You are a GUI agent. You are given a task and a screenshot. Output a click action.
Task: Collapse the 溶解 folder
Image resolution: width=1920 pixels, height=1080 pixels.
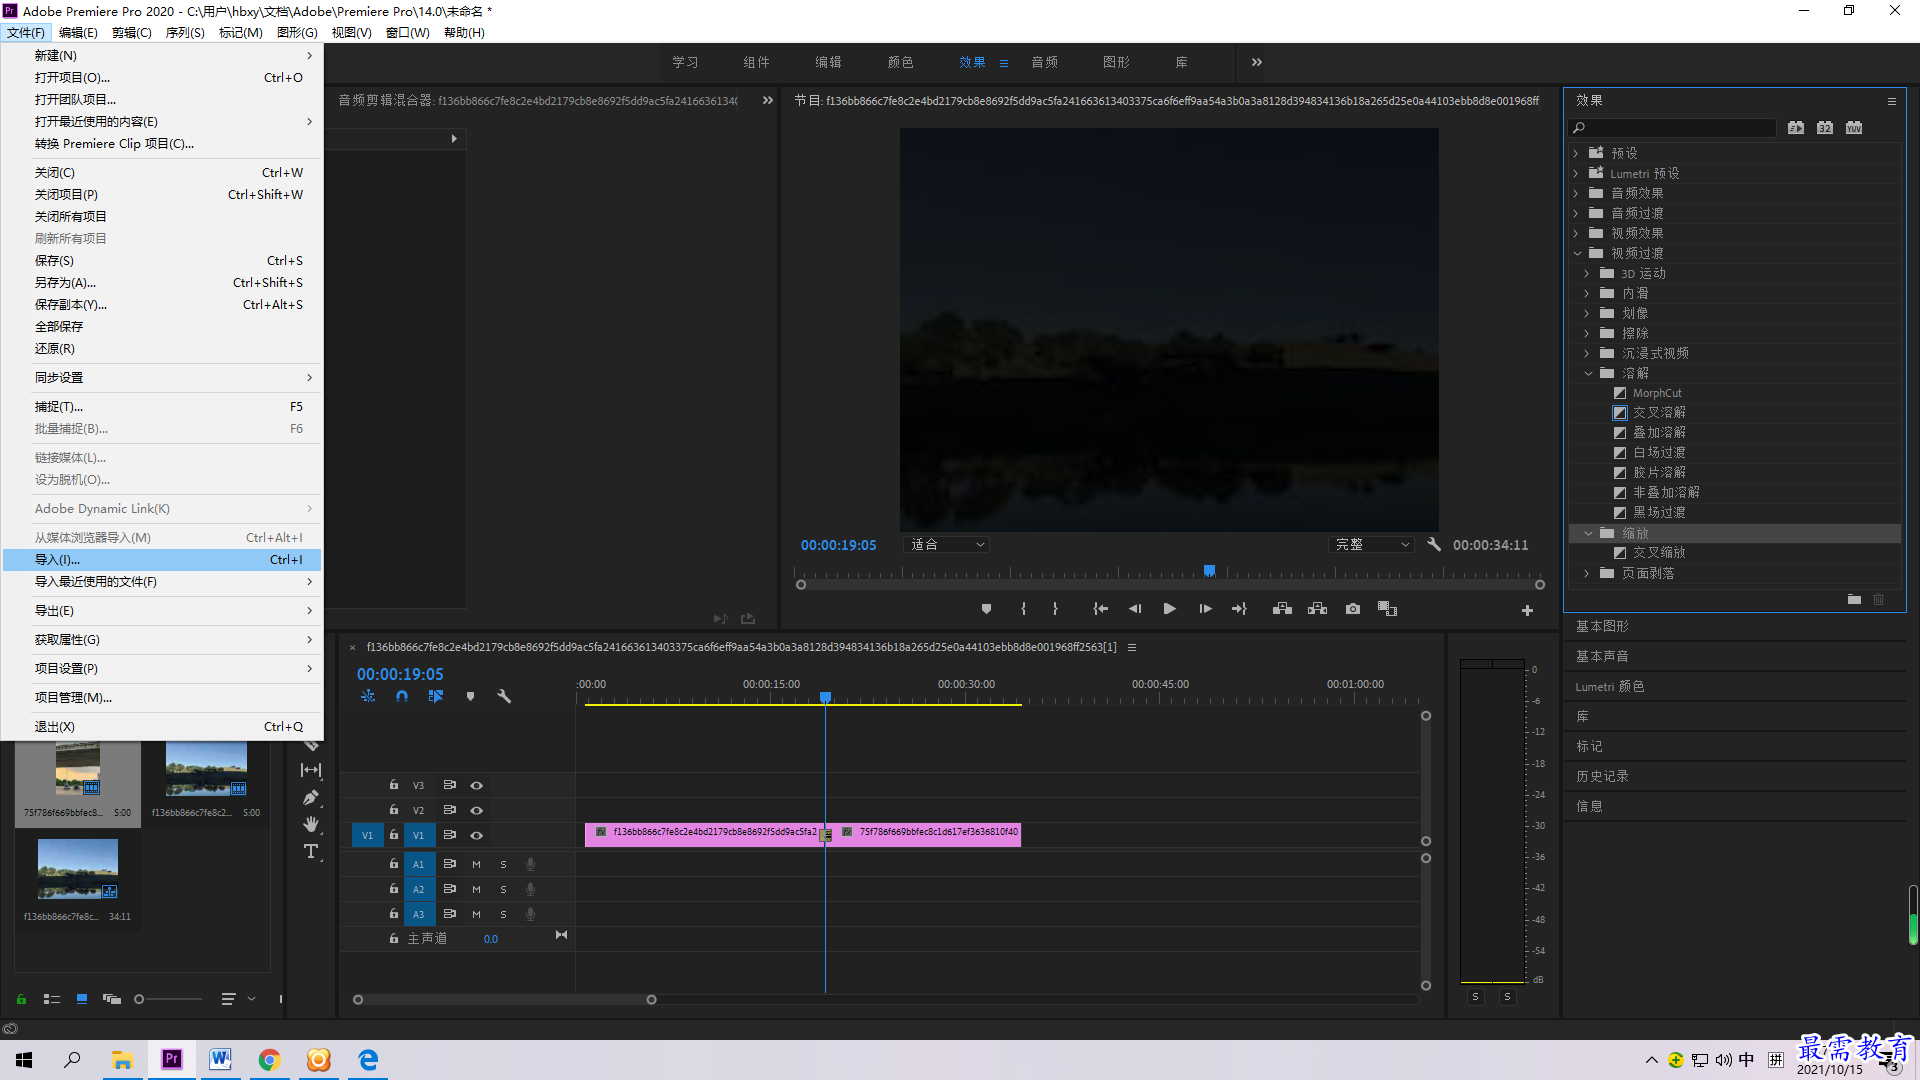click(x=1588, y=374)
